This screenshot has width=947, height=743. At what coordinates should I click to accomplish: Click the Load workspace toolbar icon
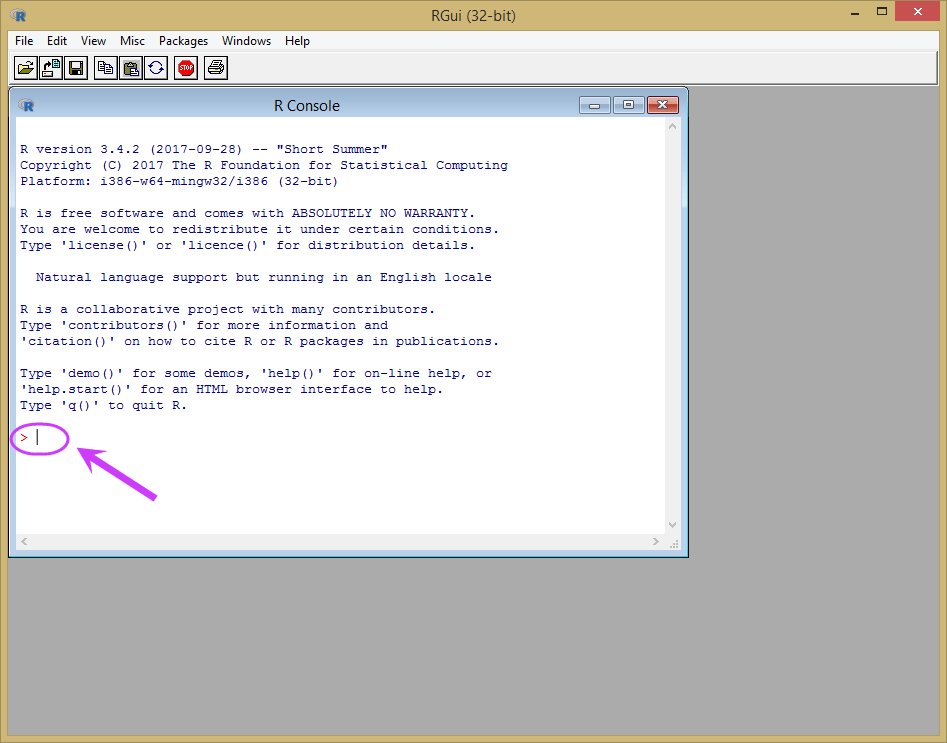51,68
